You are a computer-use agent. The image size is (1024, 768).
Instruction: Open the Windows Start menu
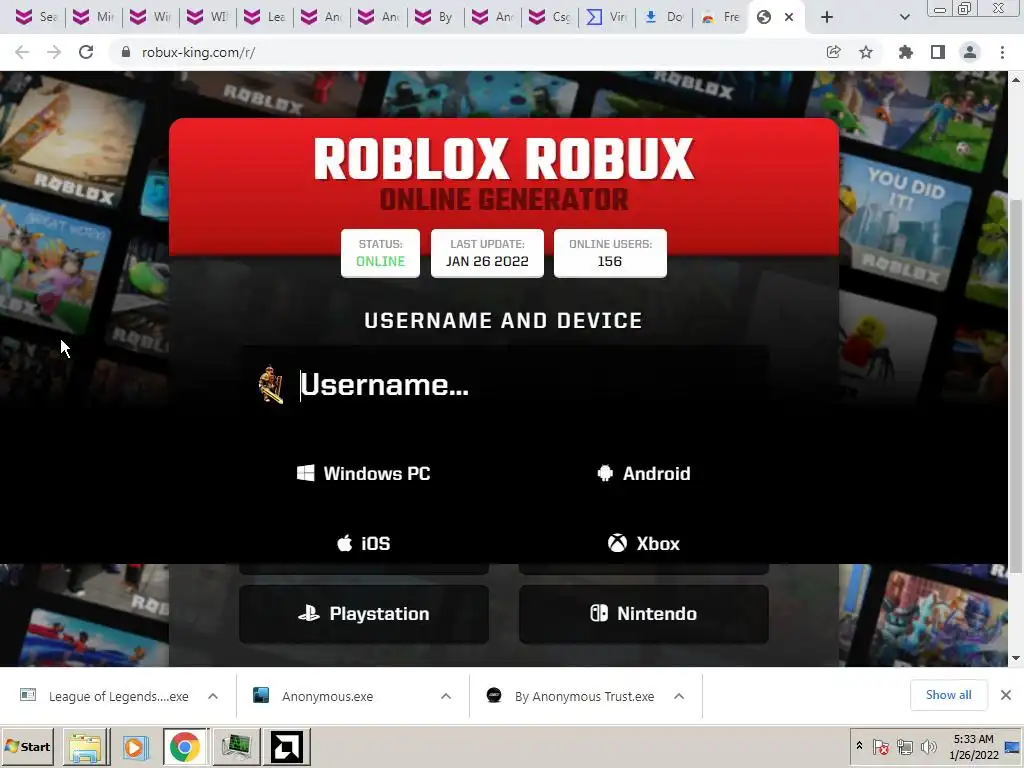28,746
